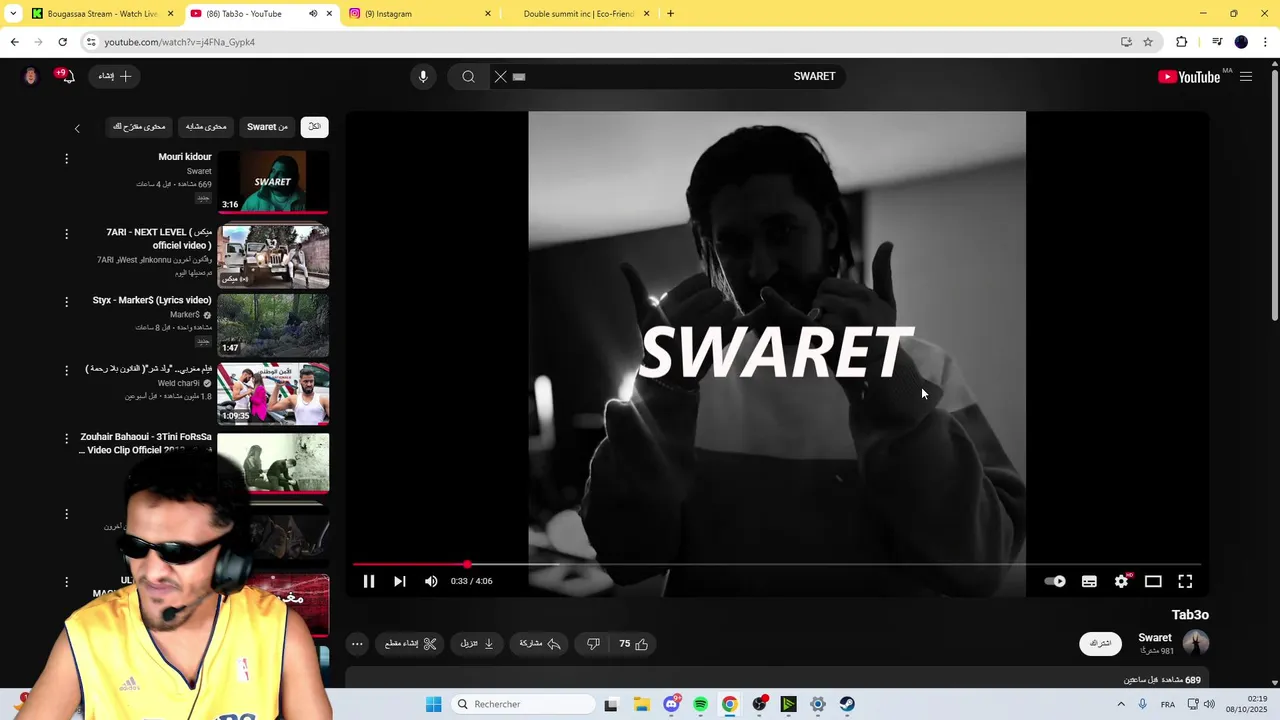Viewport: 1280px width, 720px height.
Task: Toggle the autoplay switch in player
Action: click(x=1055, y=581)
